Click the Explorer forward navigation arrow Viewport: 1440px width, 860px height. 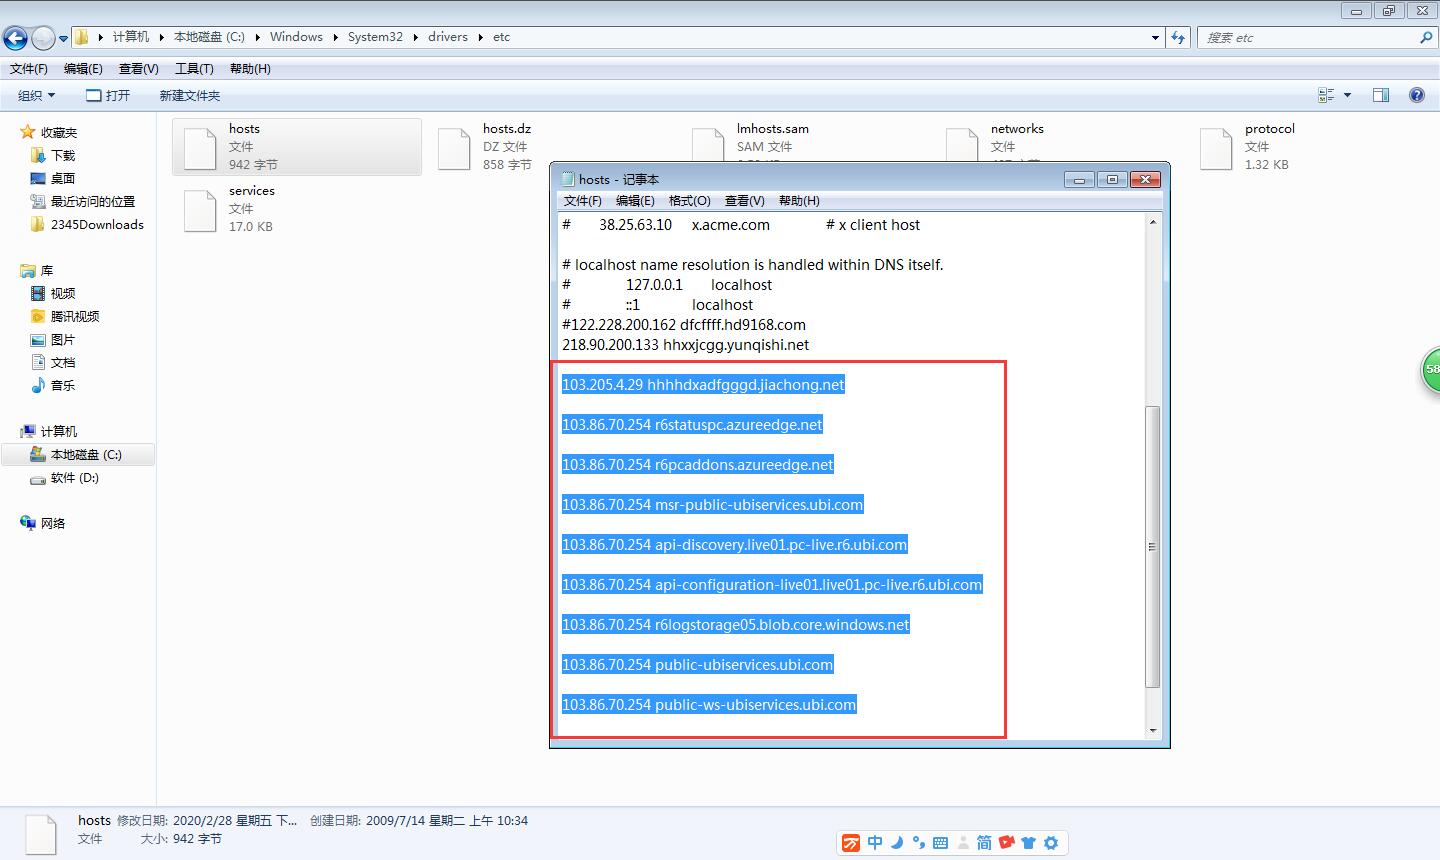pyautogui.click(x=43, y=38)
